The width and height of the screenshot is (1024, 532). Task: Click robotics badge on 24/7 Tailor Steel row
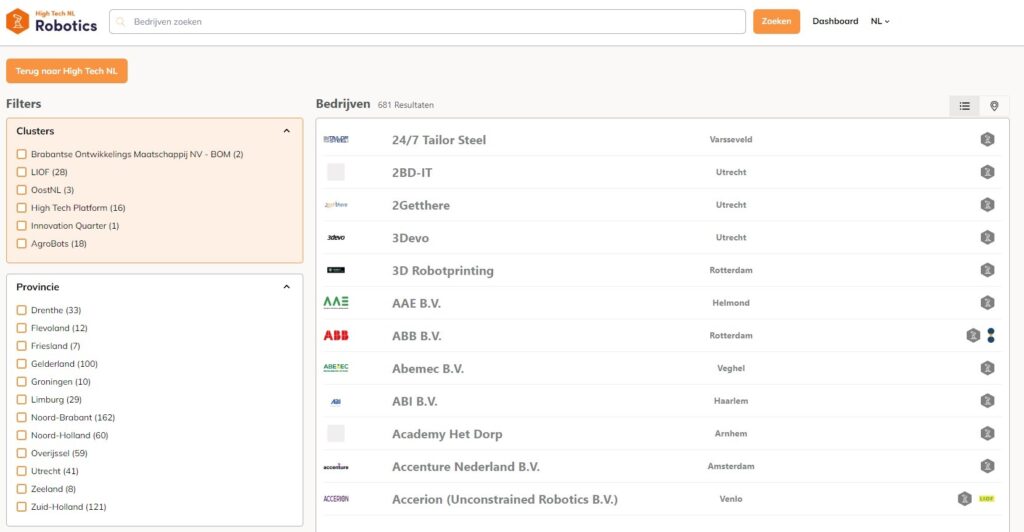pyautogui.click(x=987, y=139)
